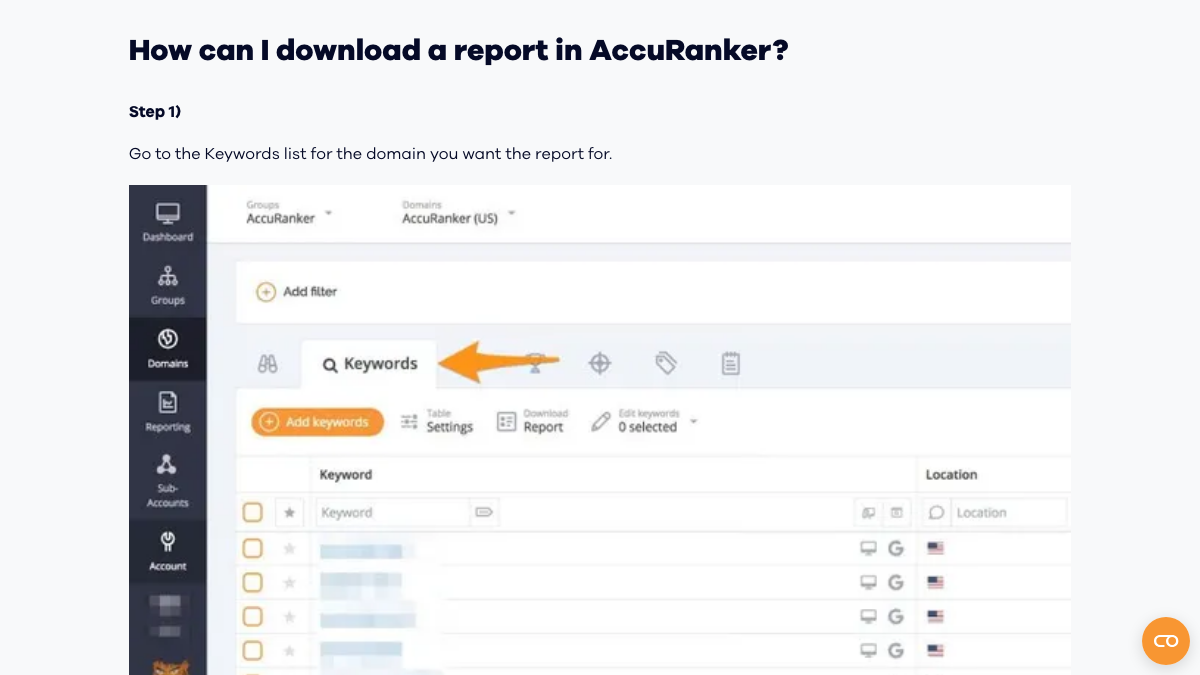Open the Groups AccuRanker dropdown
The height and width of the screenshot is (675, 1200).
click(289, 213)
